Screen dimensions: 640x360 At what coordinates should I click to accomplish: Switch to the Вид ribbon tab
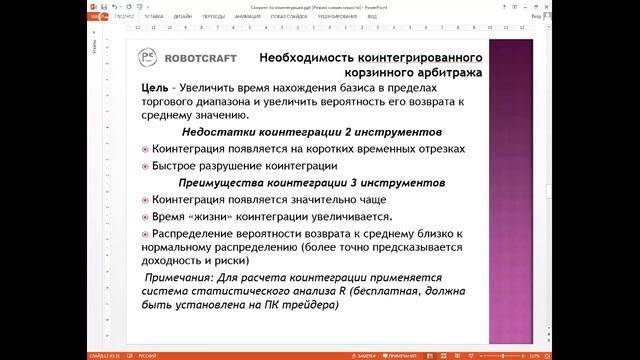(372, 16)
